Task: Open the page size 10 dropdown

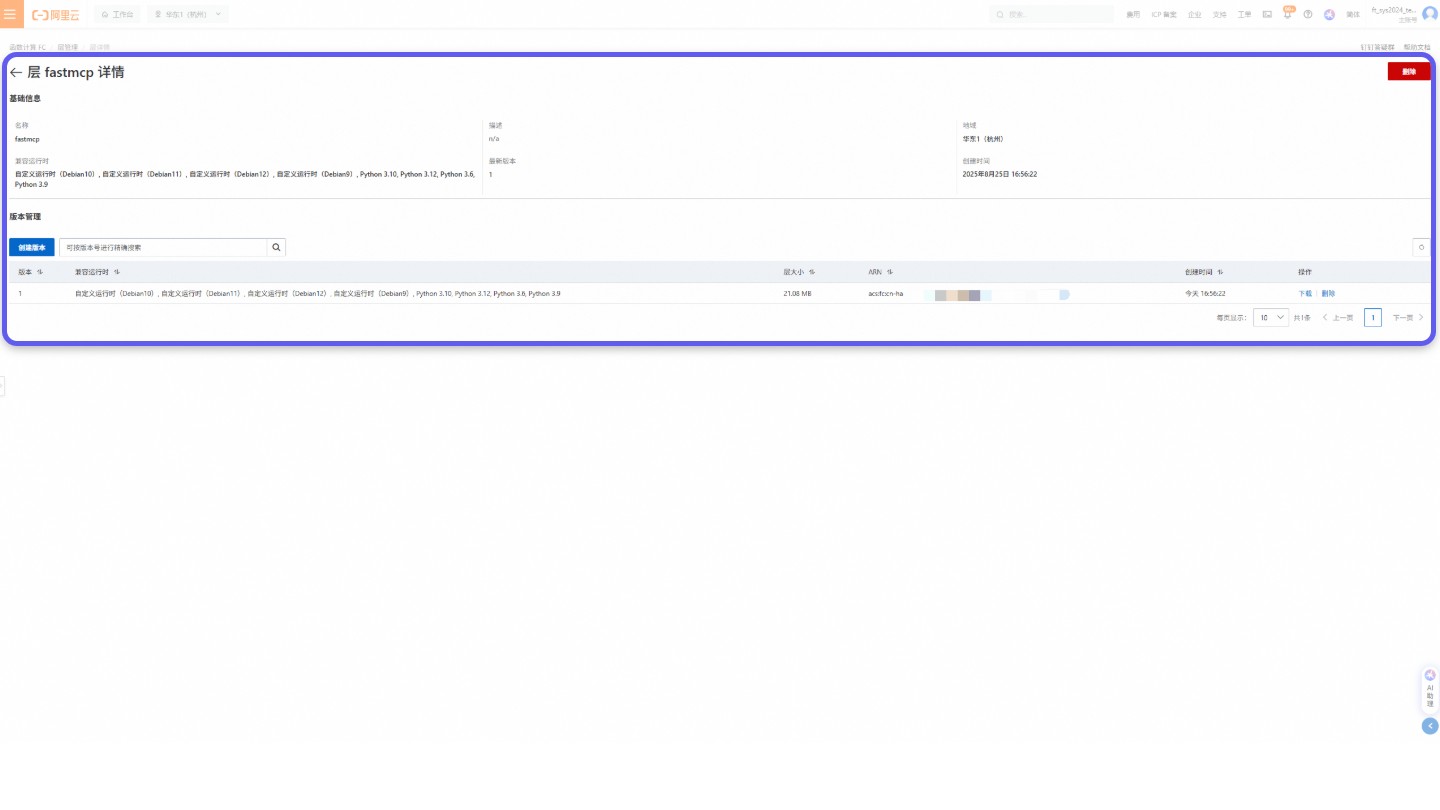Action: coord(1270,317)
